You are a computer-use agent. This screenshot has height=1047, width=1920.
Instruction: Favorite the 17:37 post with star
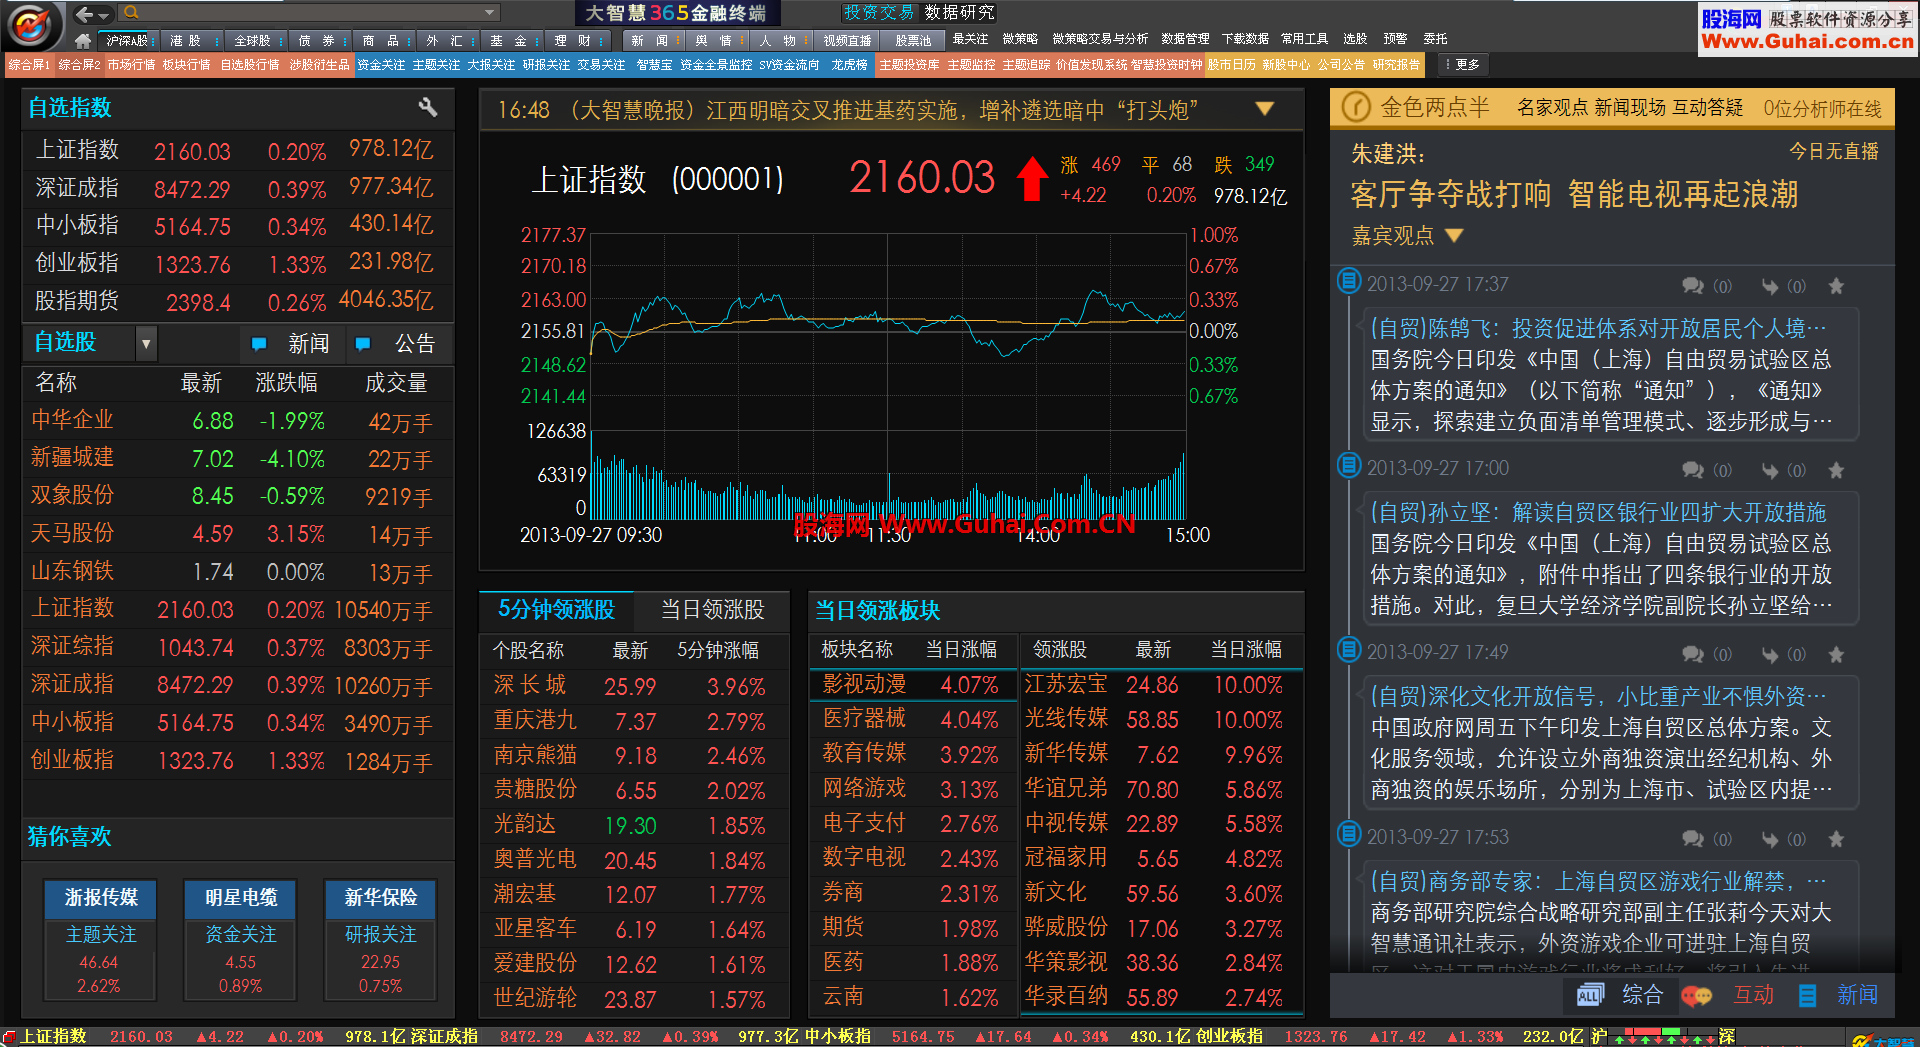(x=1836, y=286)
